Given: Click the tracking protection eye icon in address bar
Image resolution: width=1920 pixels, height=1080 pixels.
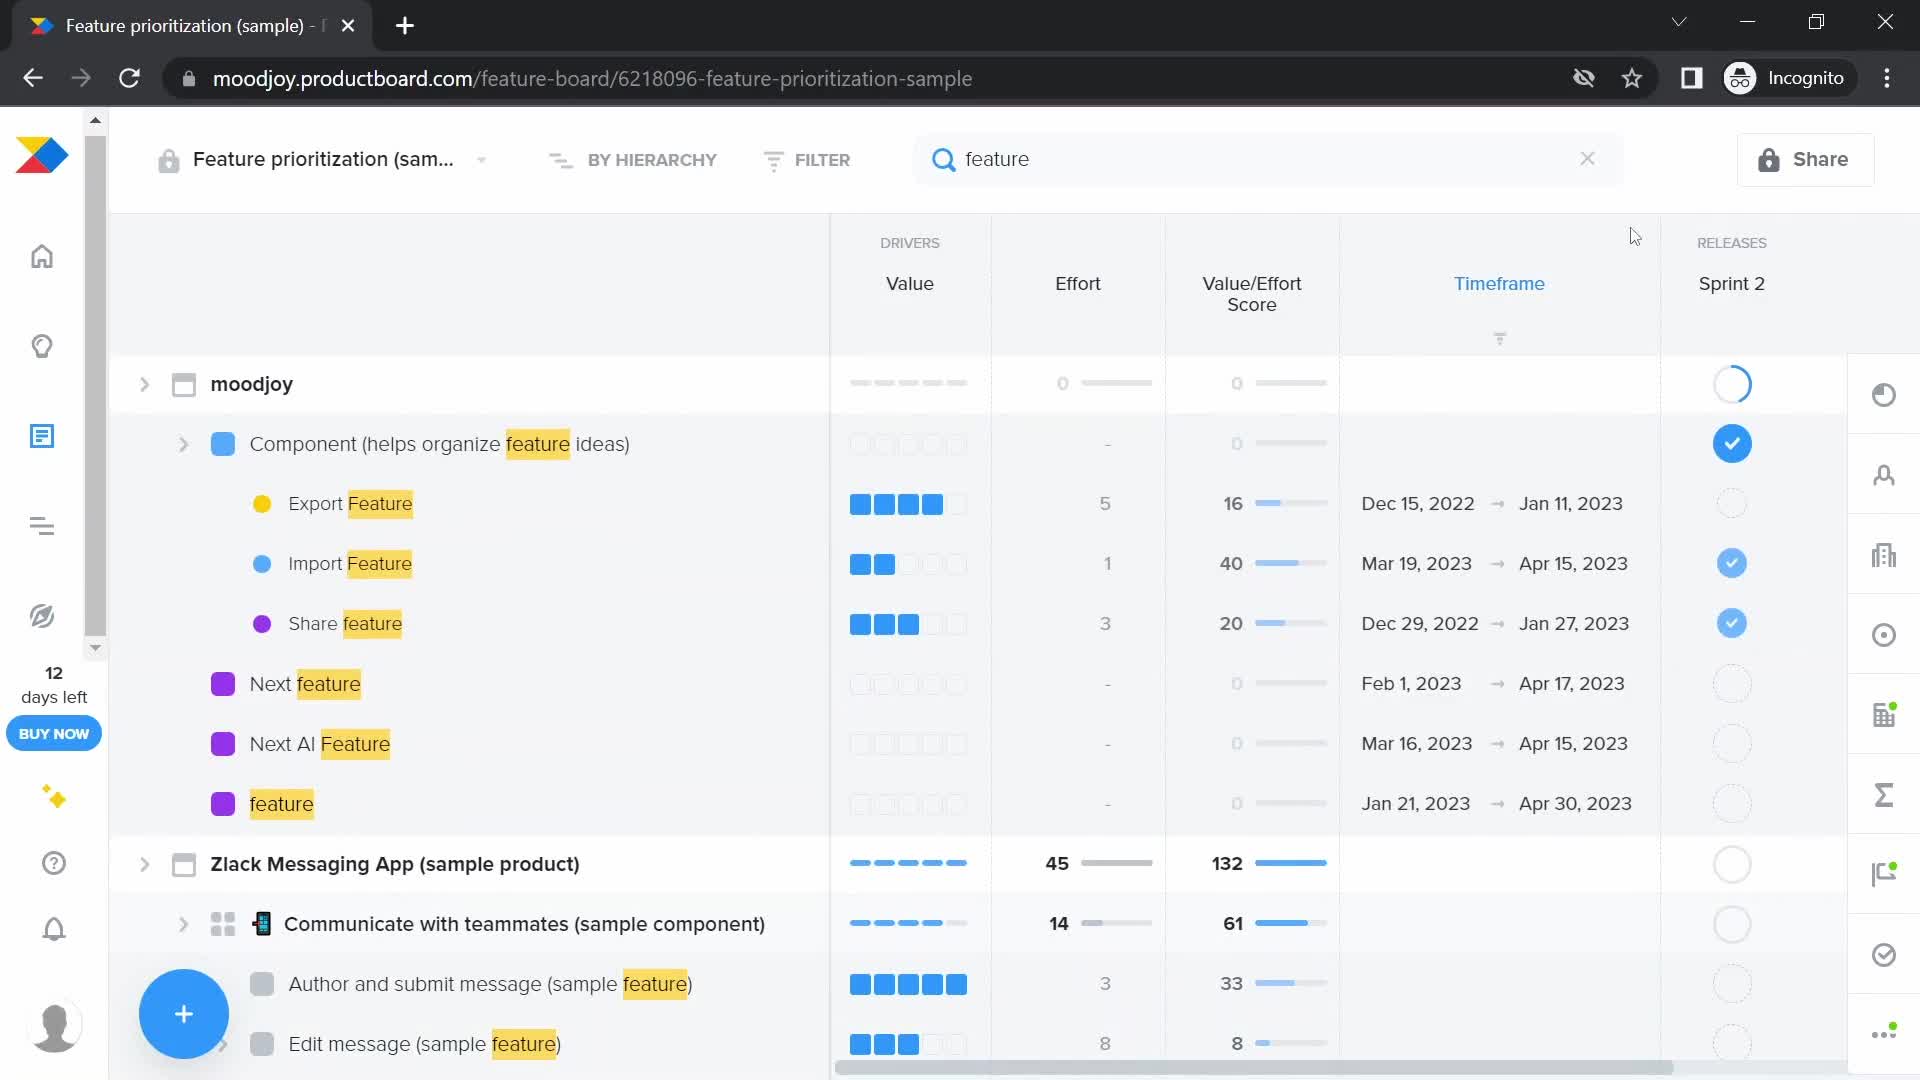Looking at the screenshot, I should point(1583,78).
